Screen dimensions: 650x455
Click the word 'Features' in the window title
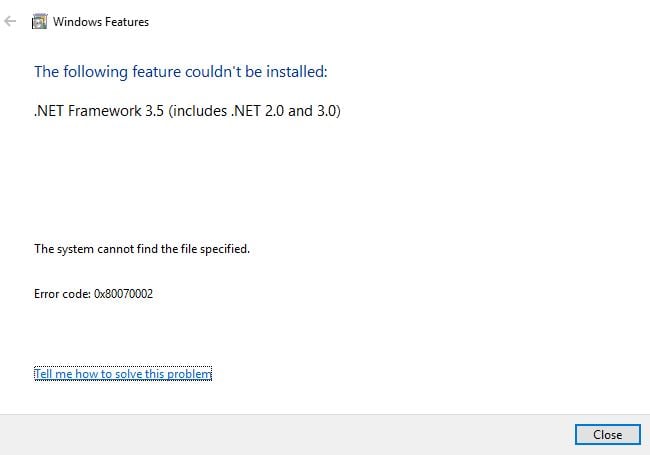[x=127, y=22]
